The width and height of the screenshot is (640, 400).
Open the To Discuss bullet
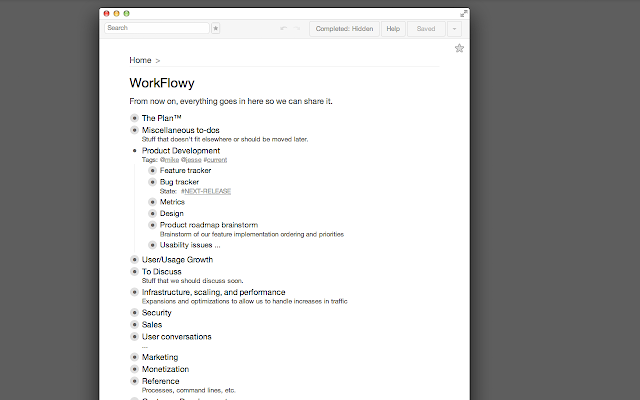[134, 271]
